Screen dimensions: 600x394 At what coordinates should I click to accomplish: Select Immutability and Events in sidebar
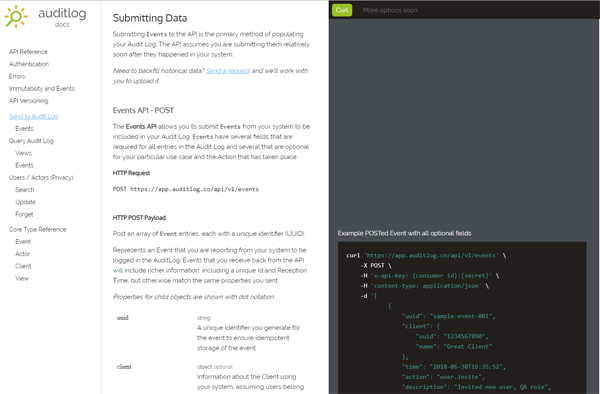tap(42, 88)
